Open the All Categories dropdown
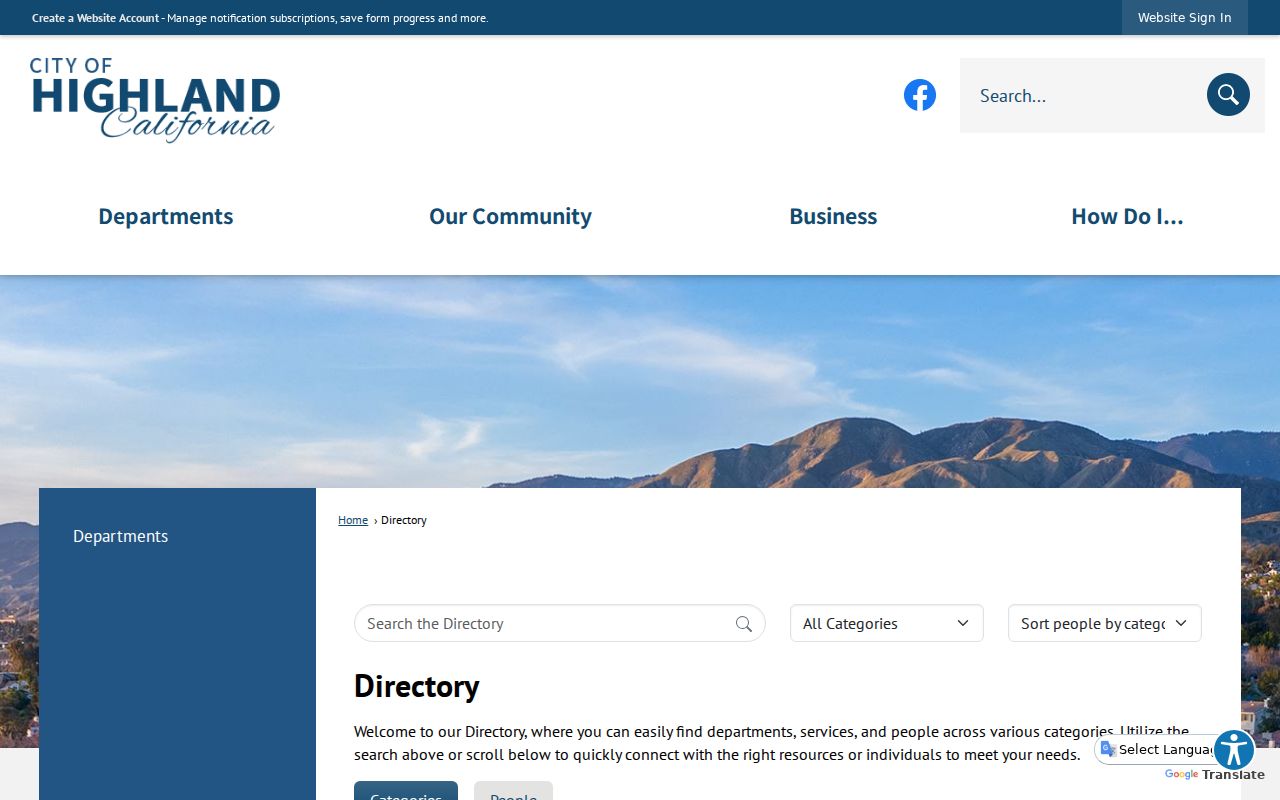This screenshot has height=800, width=1280. tap(887, 623)
